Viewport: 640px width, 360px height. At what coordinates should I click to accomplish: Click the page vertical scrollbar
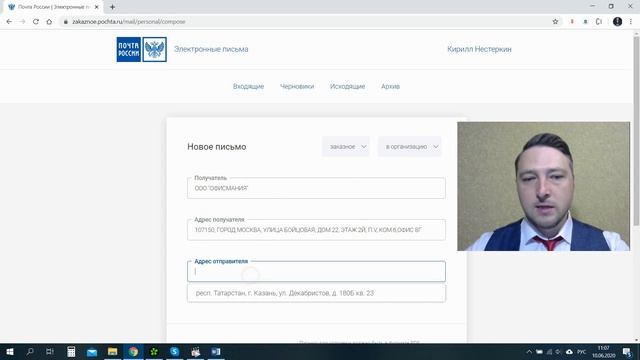click(636, 131)
